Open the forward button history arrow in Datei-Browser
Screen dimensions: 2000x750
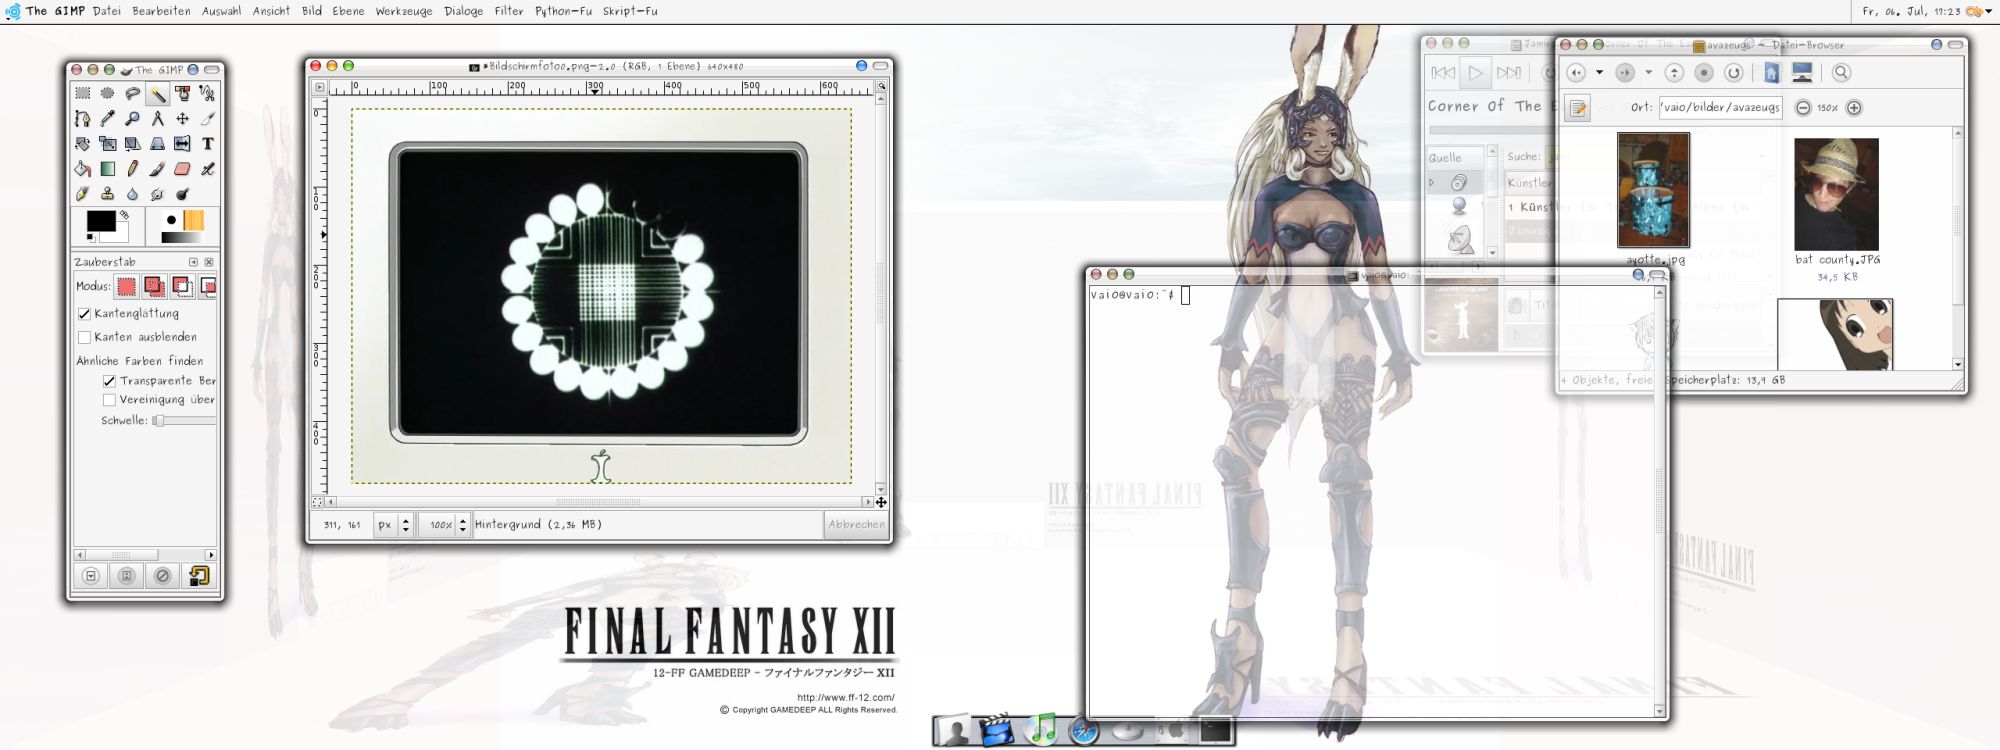pyautogui.click(x=1649, y=72)
